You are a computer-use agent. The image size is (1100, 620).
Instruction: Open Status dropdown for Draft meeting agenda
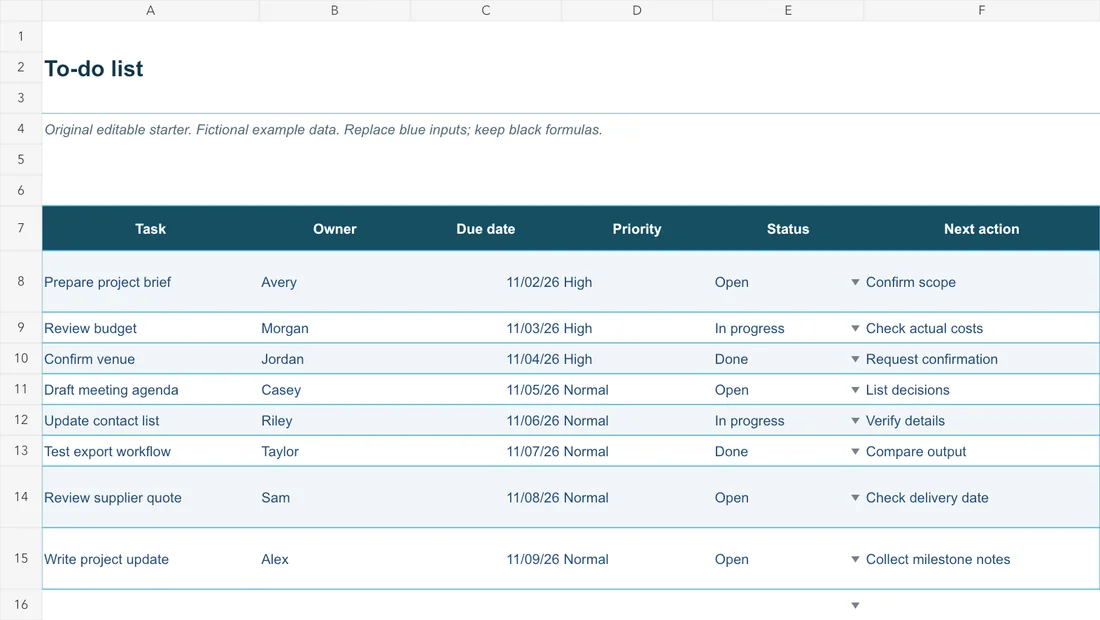[855, 390]
